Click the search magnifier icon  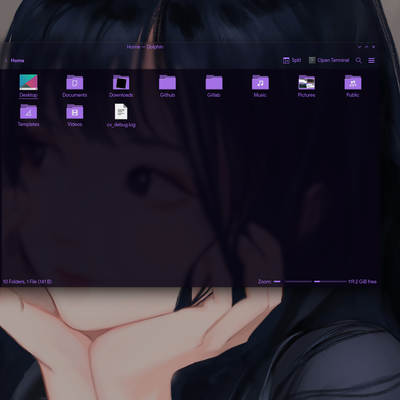pyautogui.click(x=359, y=60)
